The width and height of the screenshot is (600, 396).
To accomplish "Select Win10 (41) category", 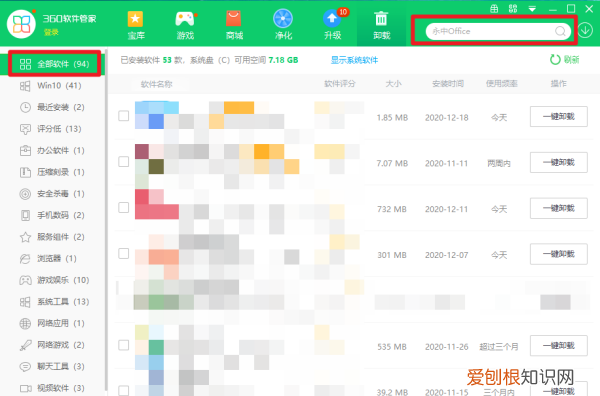I will (x=52, y=86).
